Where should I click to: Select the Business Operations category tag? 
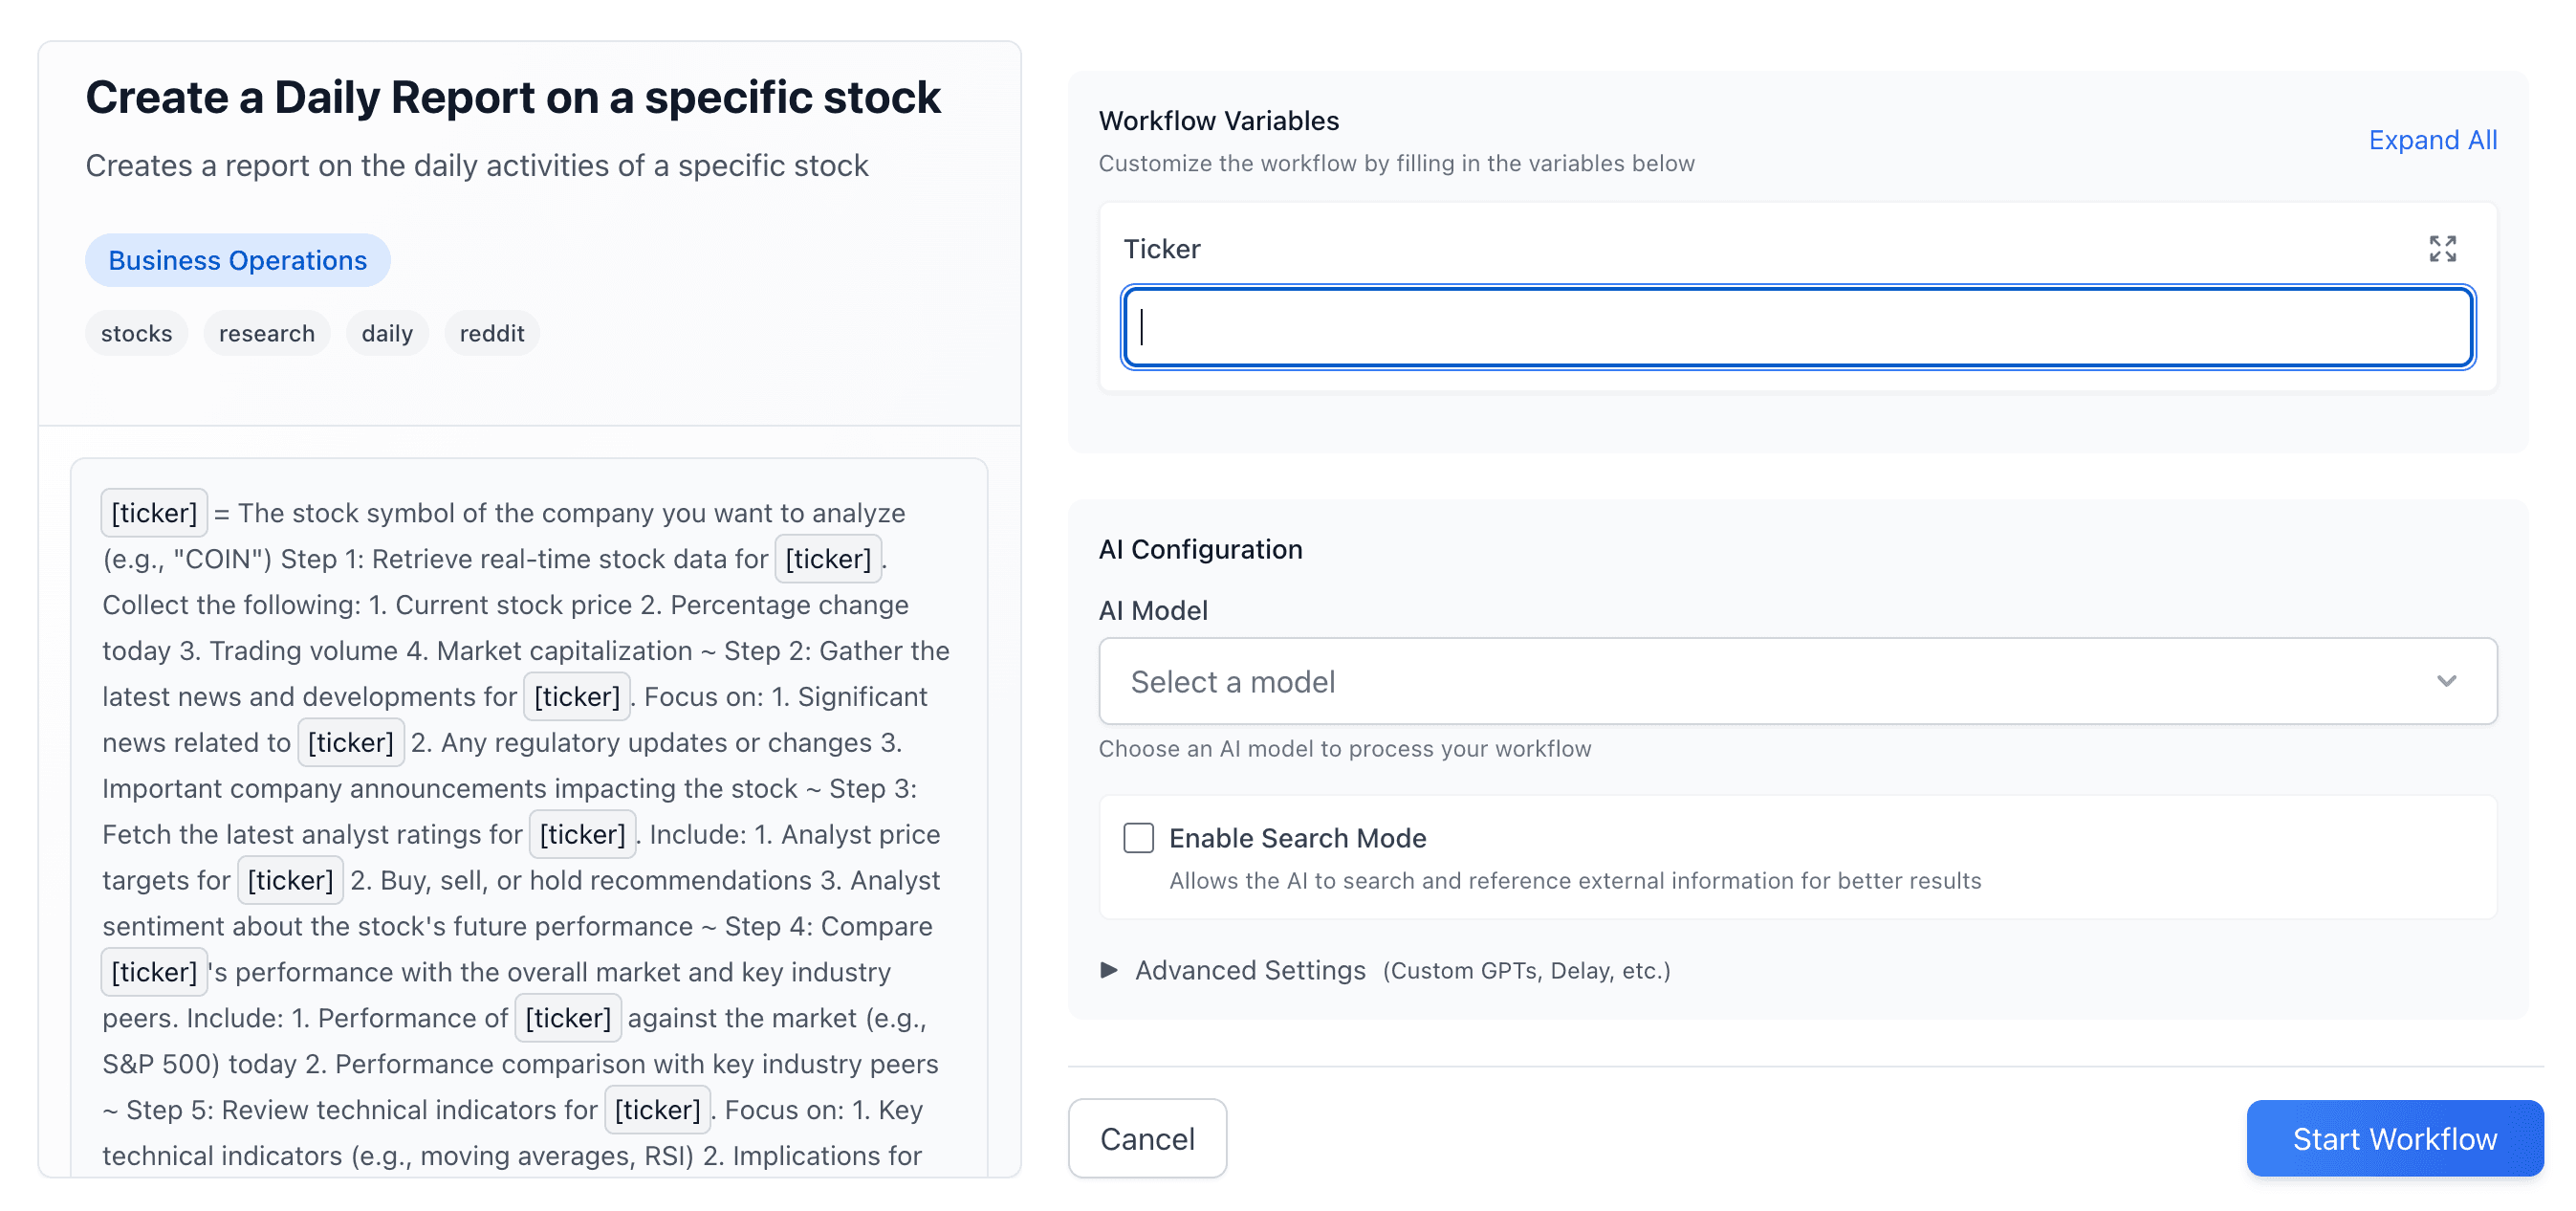click(238, 260)
